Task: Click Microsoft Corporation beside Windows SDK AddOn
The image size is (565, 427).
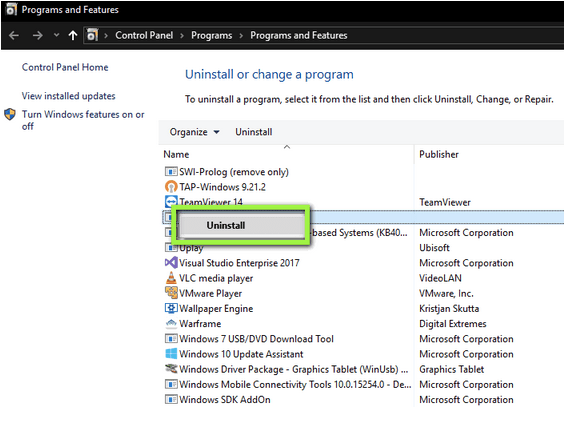Action: 466,400
